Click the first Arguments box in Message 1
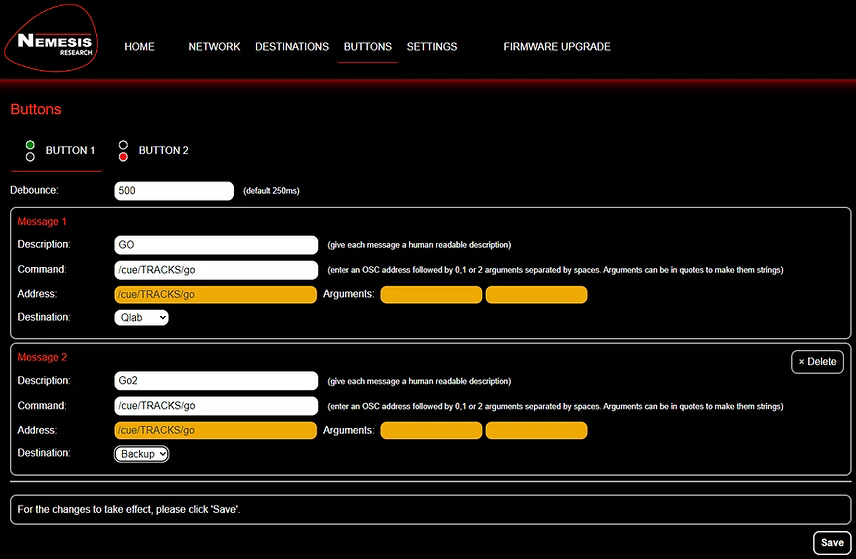The width and height of the screenshot is (856, 559). click(x=431, y=294)
